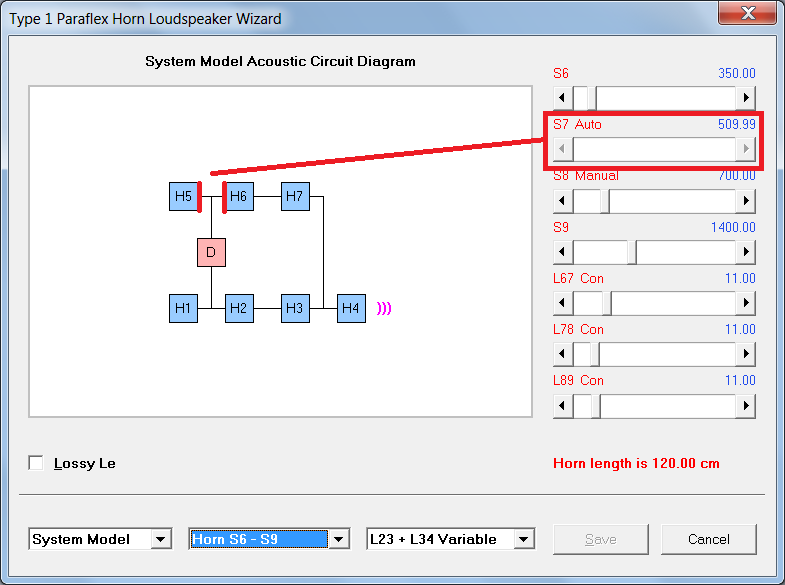785x585 pixels.
Task: Click the Cancel button
Action: point(708,539)
